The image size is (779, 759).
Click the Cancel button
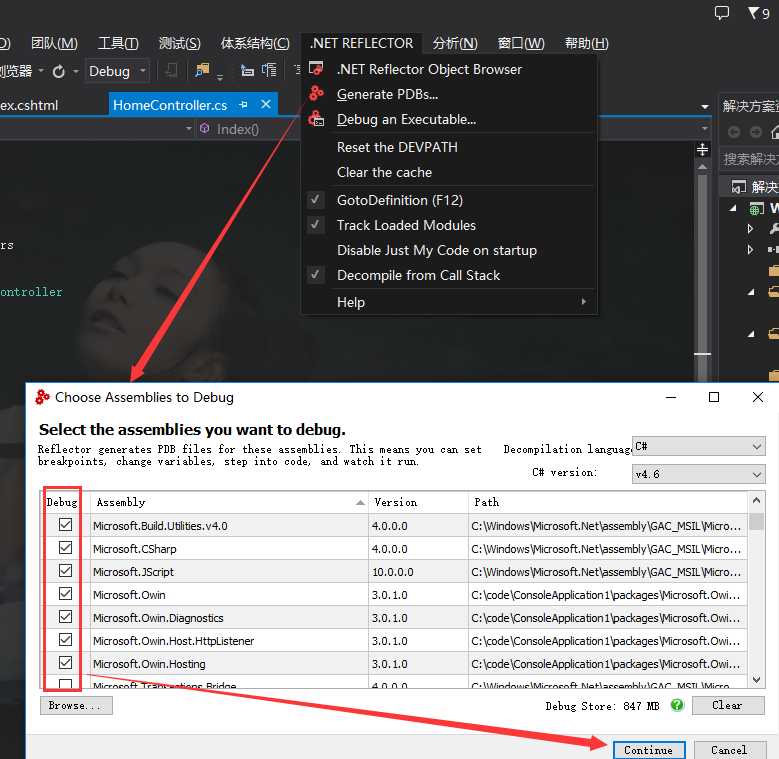click(x=729, y=750)
